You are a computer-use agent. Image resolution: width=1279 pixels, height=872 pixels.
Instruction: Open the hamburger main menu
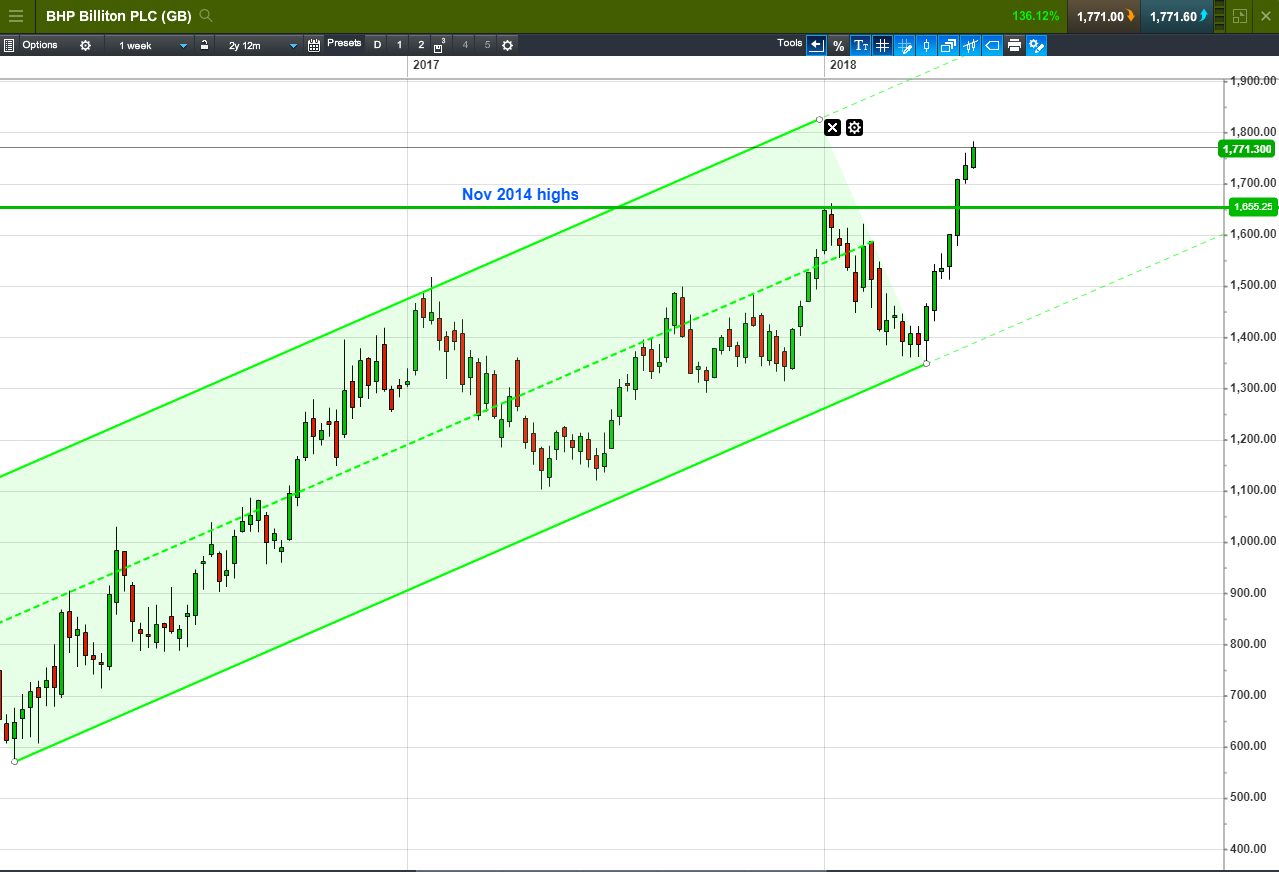(x=16, y=16)
